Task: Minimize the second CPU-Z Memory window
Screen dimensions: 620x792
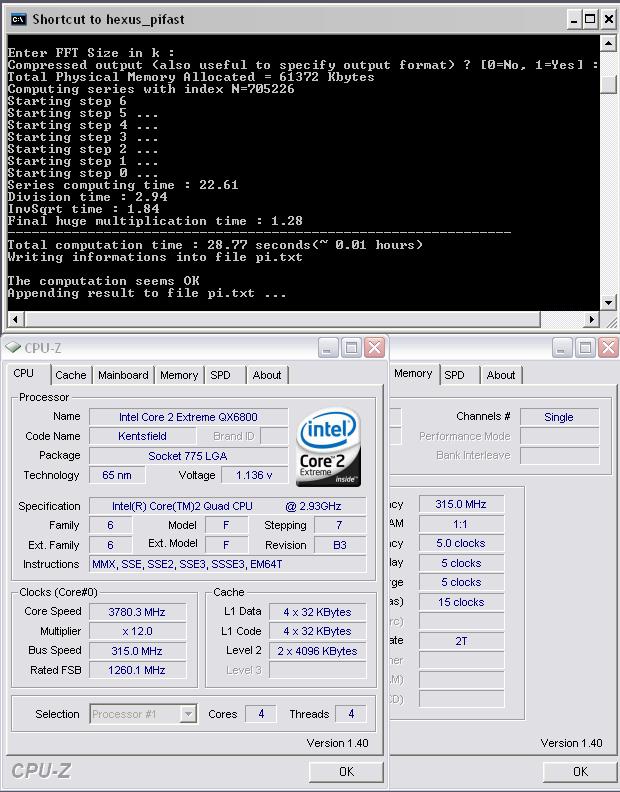Action: click(x=562, y=348)
